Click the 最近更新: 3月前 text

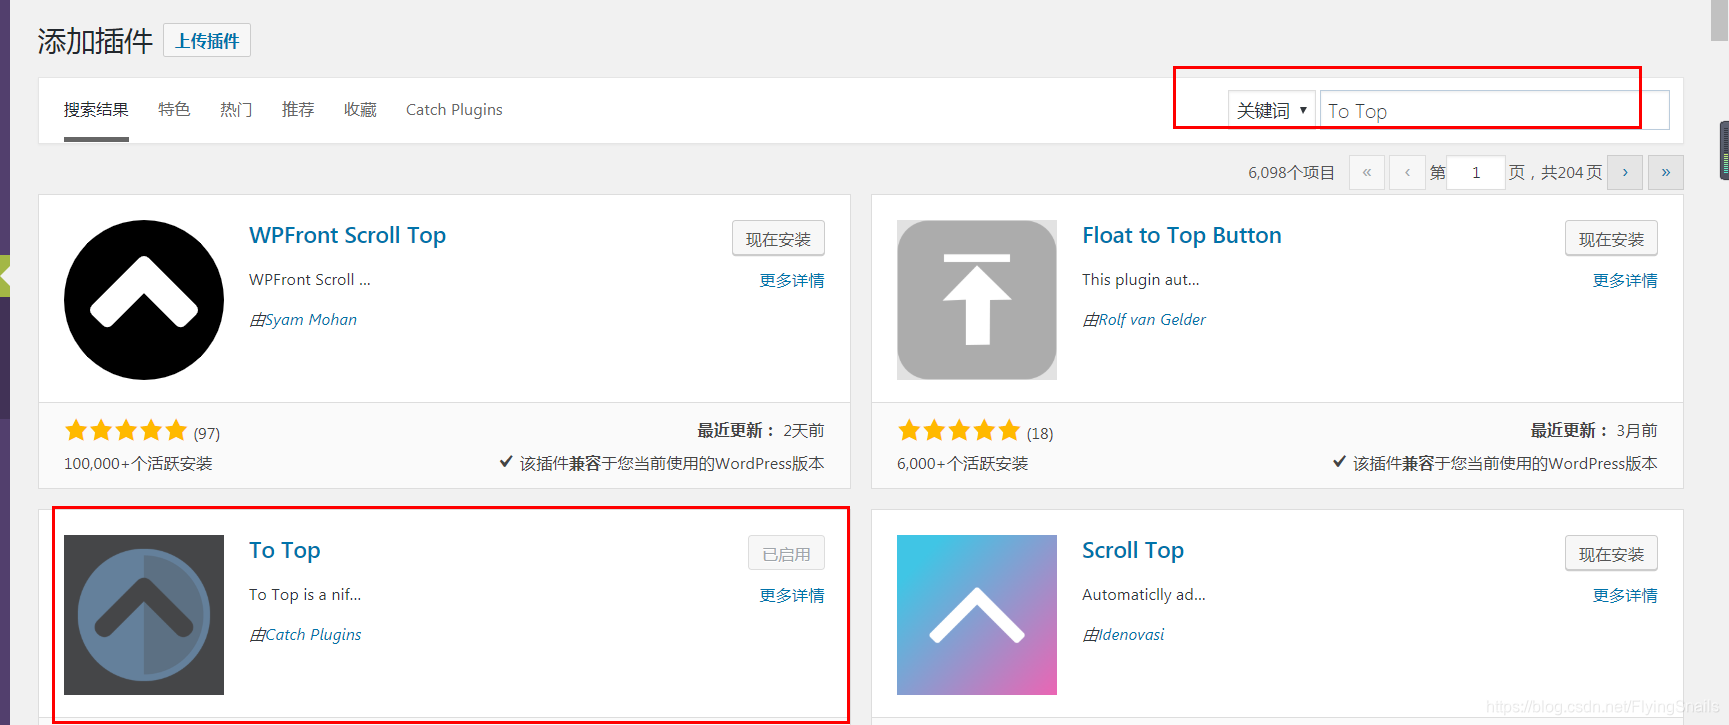(x=1594, y=431)
